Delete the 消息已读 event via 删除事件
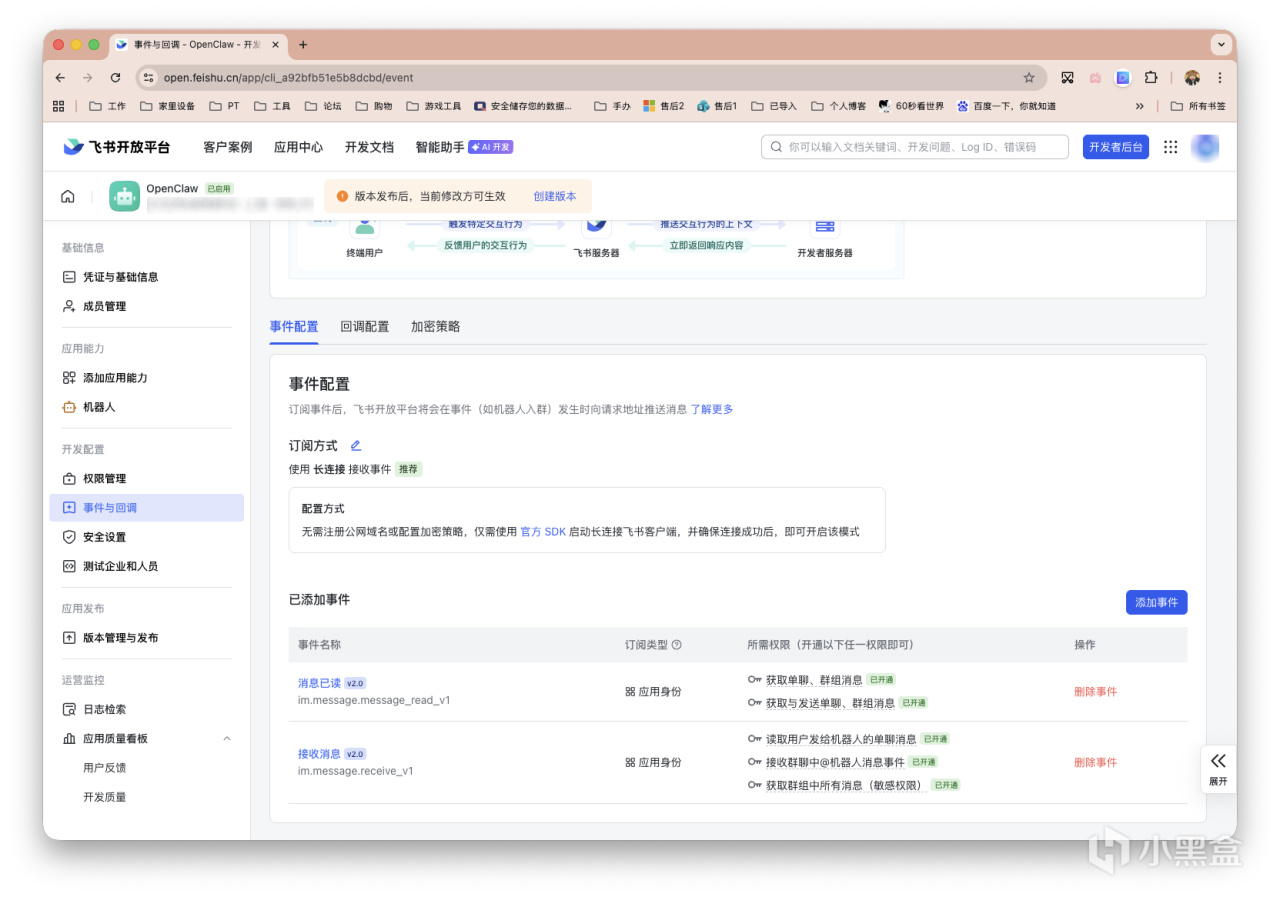 [1095, 692]
